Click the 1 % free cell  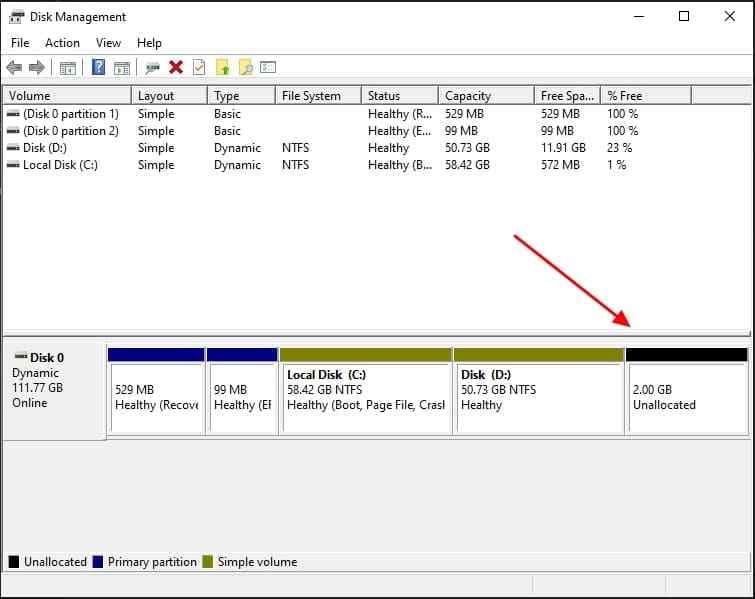coord(617,165)
